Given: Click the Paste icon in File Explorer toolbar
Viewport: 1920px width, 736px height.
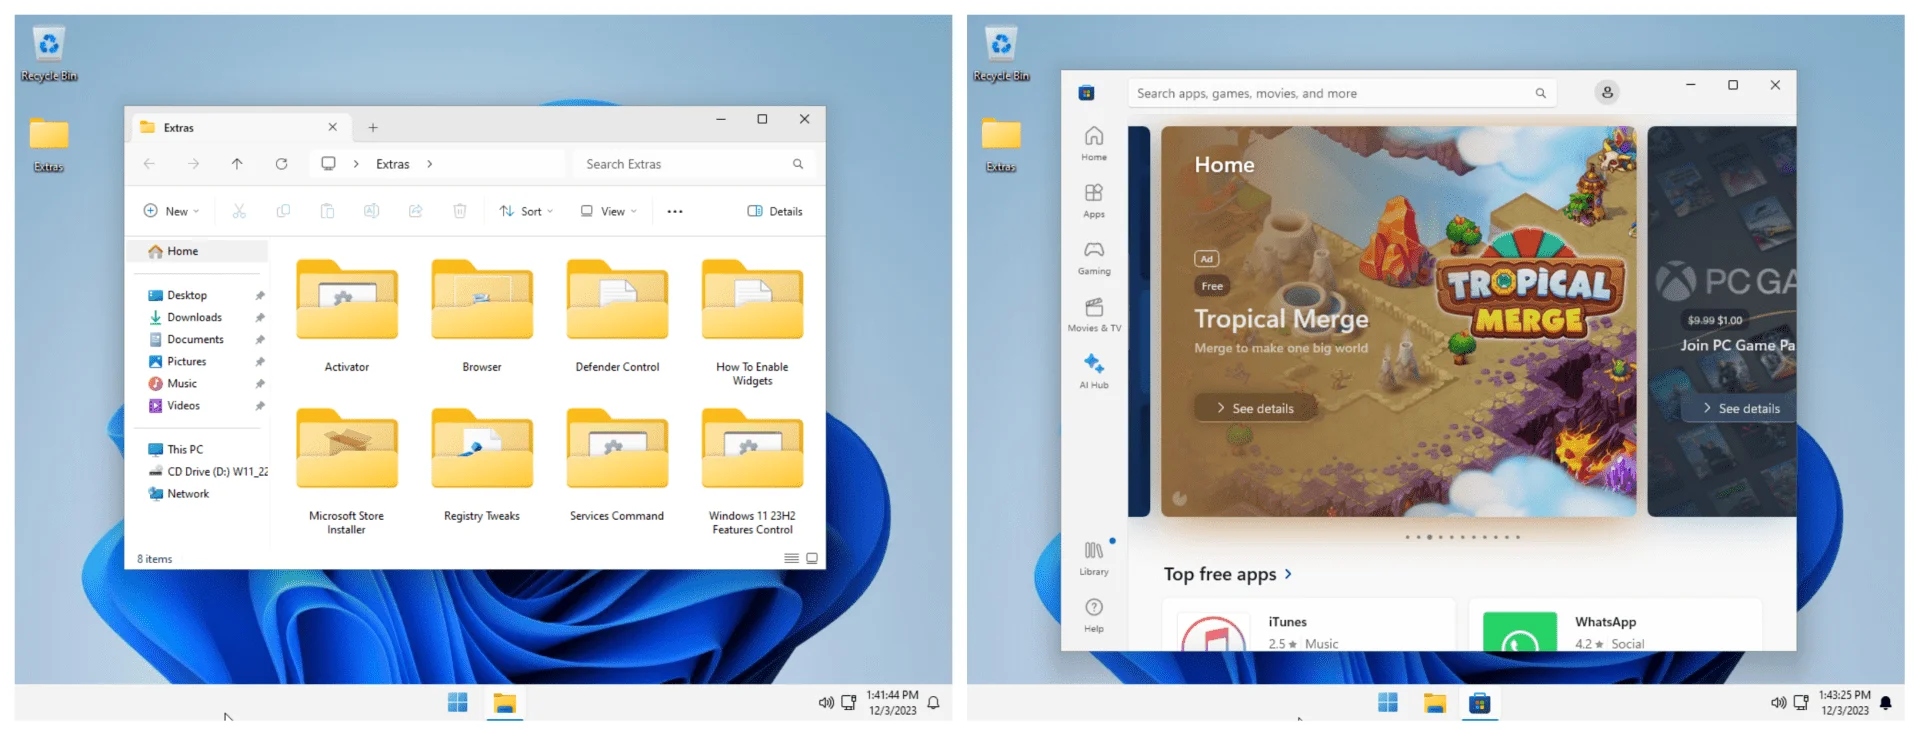Looking at the screenshot, I should [x=327, y=211].
